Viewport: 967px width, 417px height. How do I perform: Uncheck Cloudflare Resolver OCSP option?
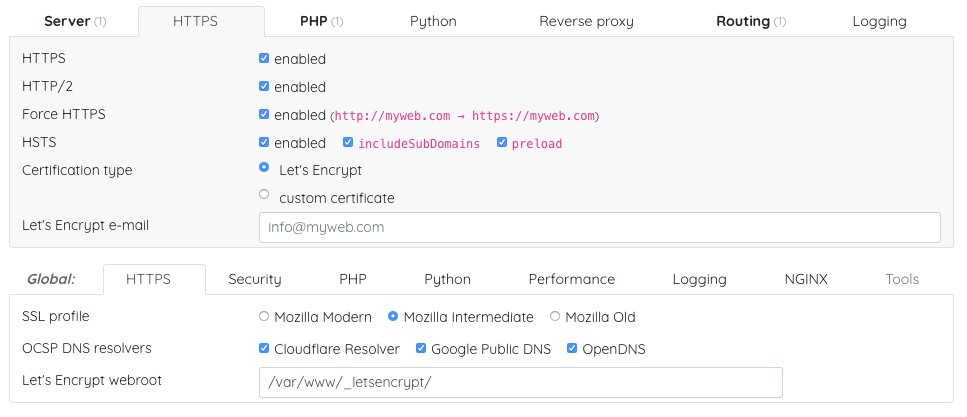coord(264,349)
